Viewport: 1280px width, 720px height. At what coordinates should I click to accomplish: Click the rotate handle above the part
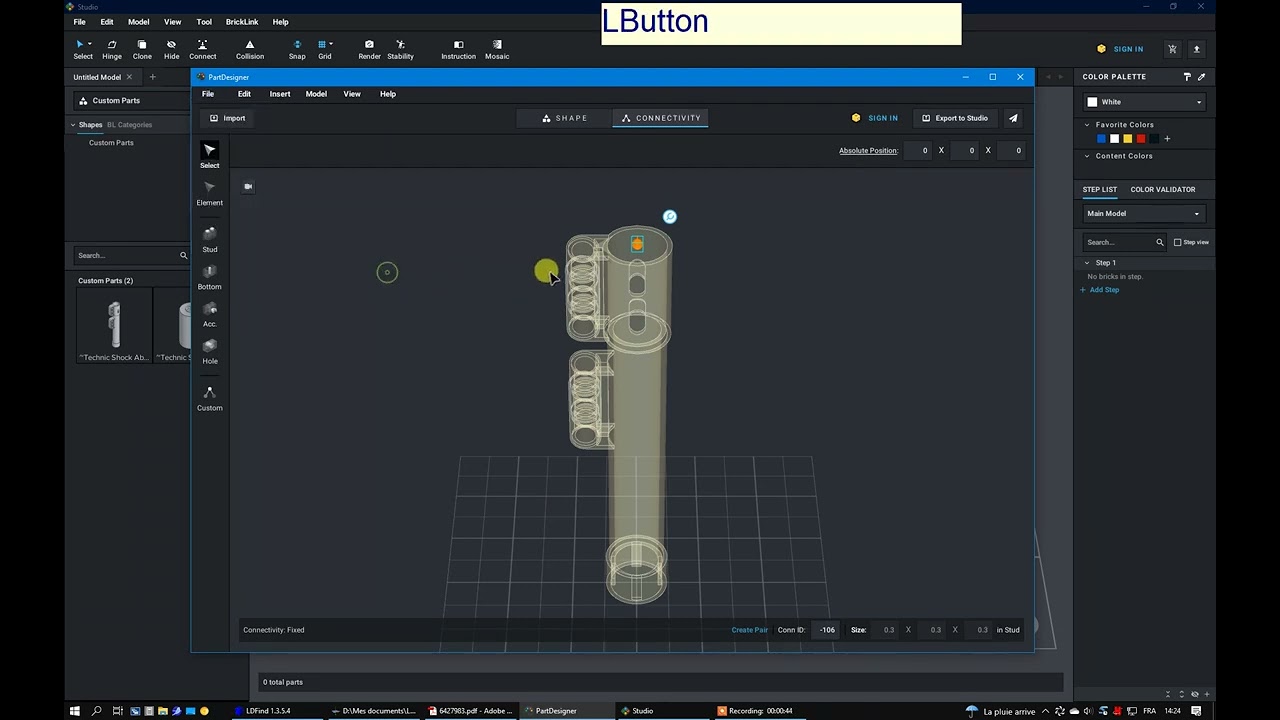(x=670, y=216)
